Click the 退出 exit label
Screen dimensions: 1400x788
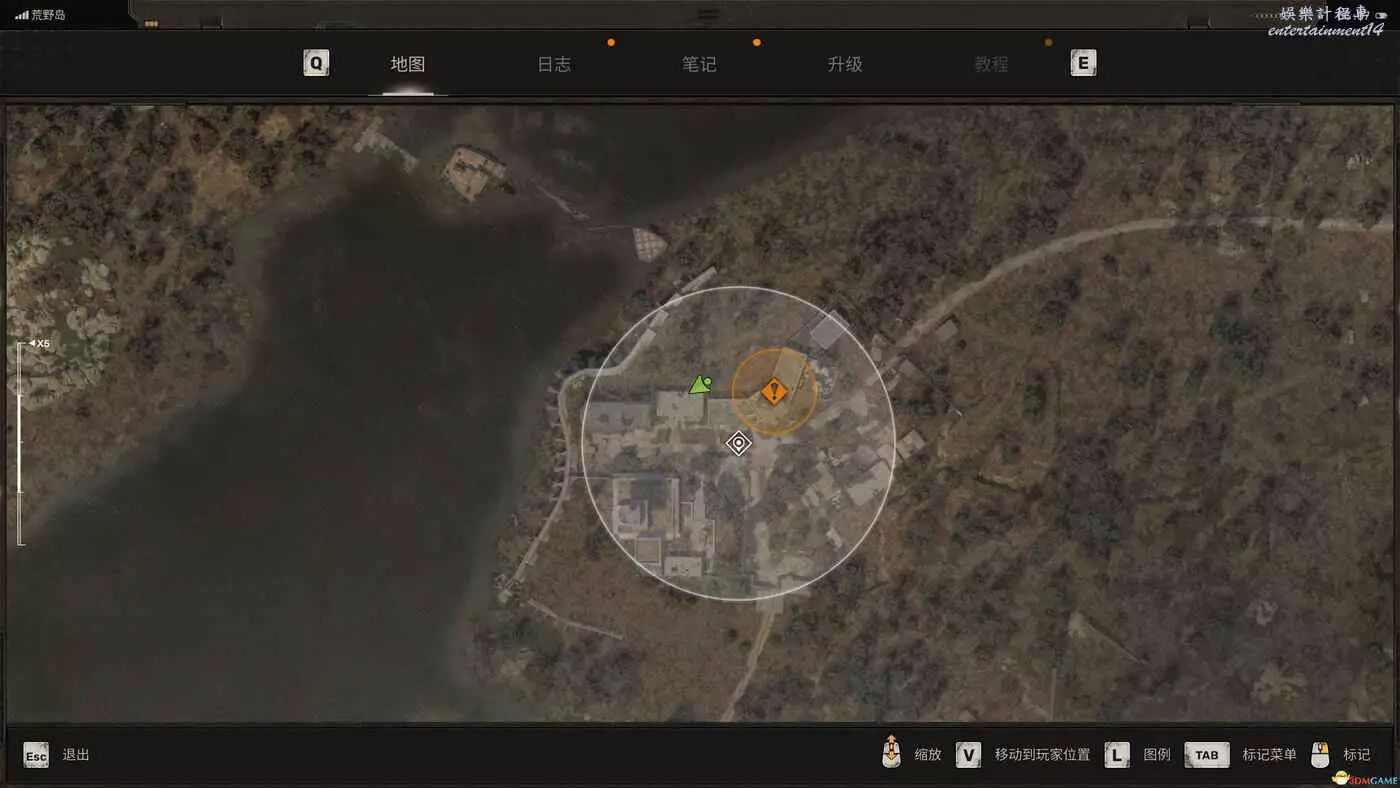coord(76,755)
